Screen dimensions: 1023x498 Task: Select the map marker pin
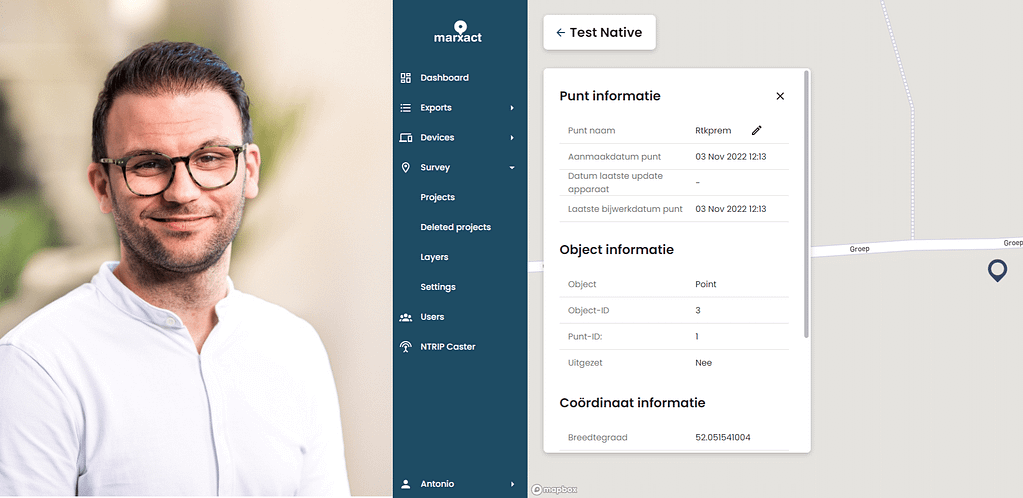click(997, 270)
